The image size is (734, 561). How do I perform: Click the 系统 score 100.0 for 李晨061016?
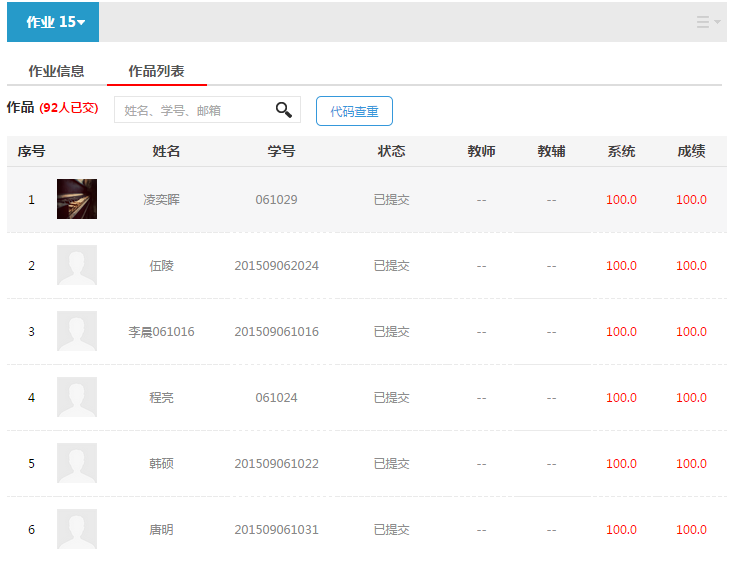click(621, 332)
